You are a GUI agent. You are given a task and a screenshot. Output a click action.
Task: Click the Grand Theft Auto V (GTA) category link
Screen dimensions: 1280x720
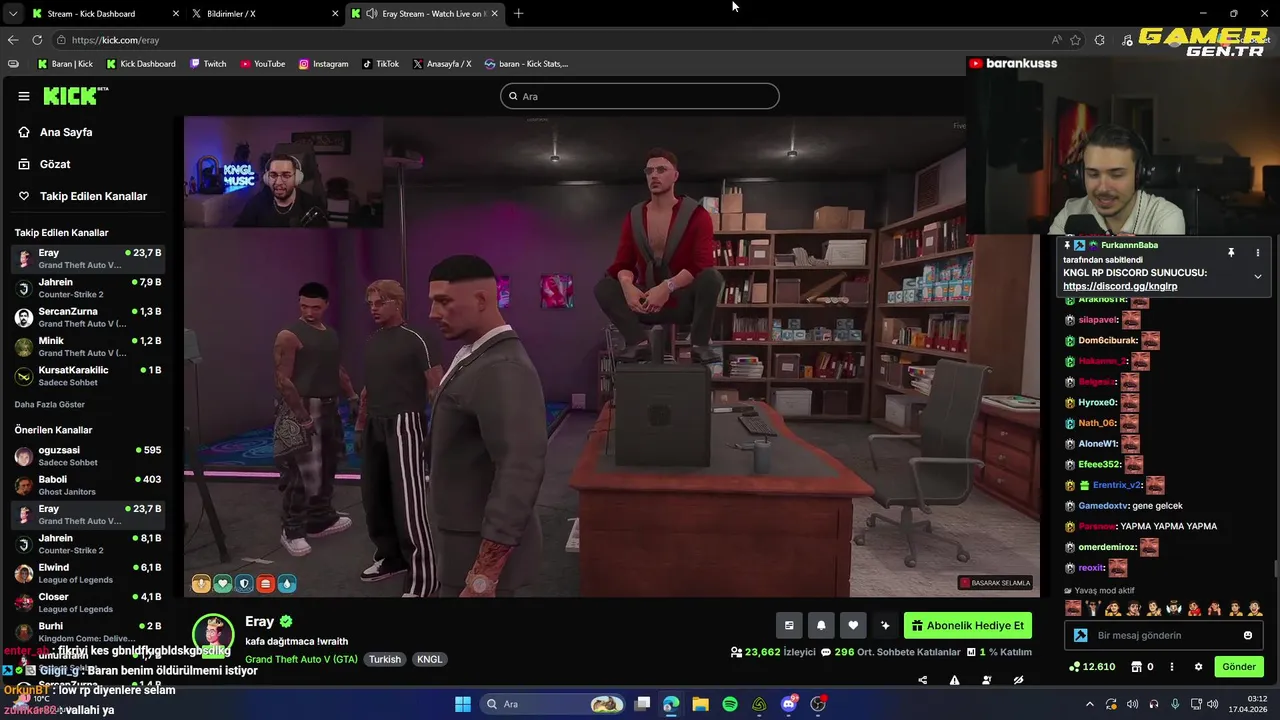click(x=301, y=659)
